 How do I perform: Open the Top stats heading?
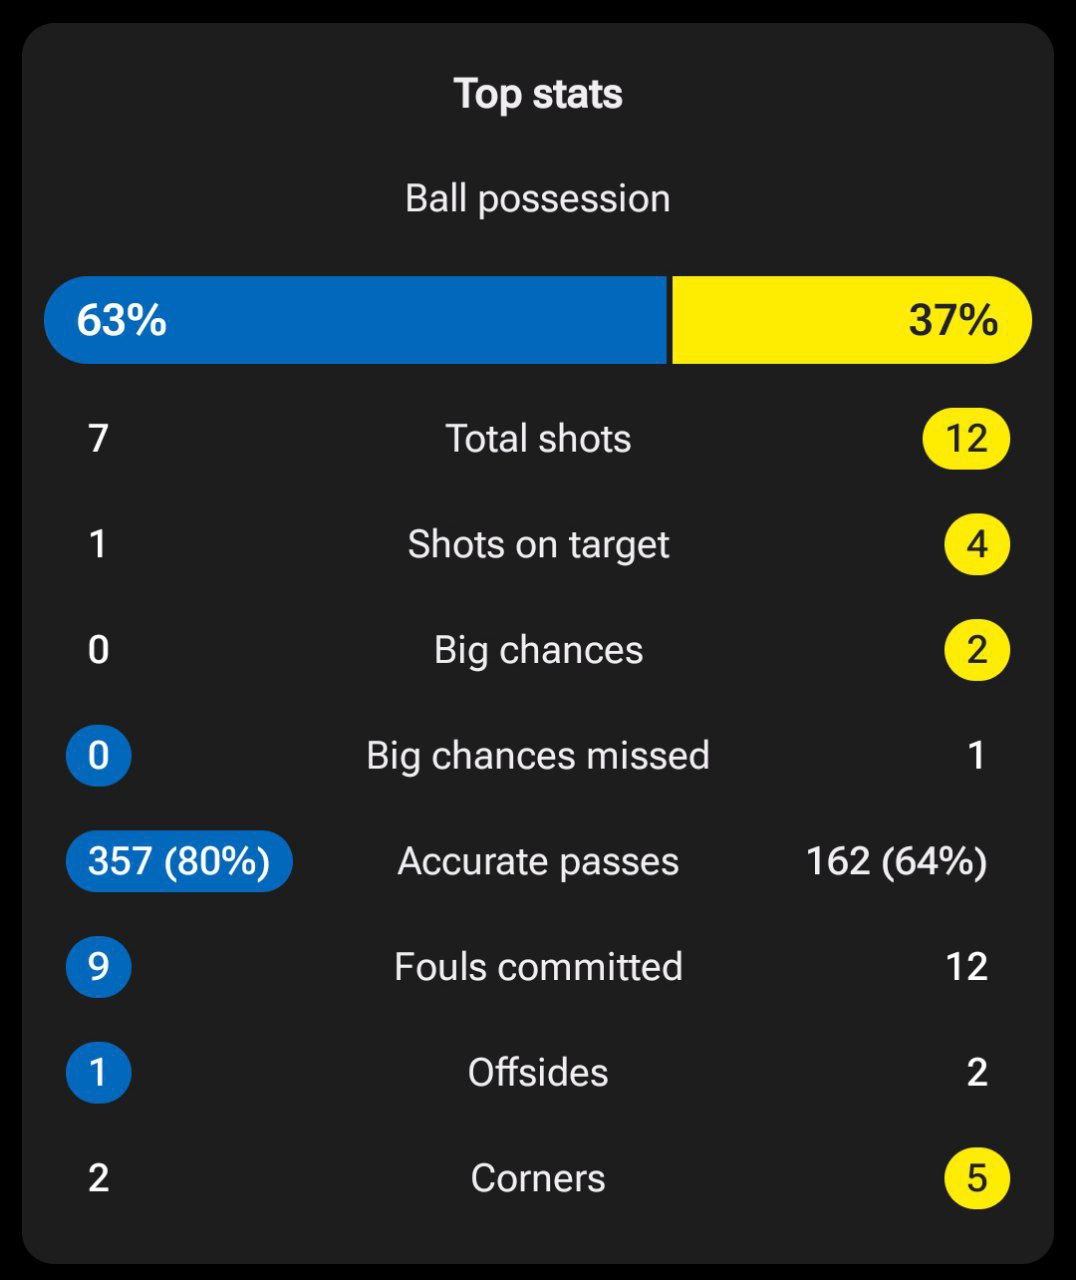538,94
